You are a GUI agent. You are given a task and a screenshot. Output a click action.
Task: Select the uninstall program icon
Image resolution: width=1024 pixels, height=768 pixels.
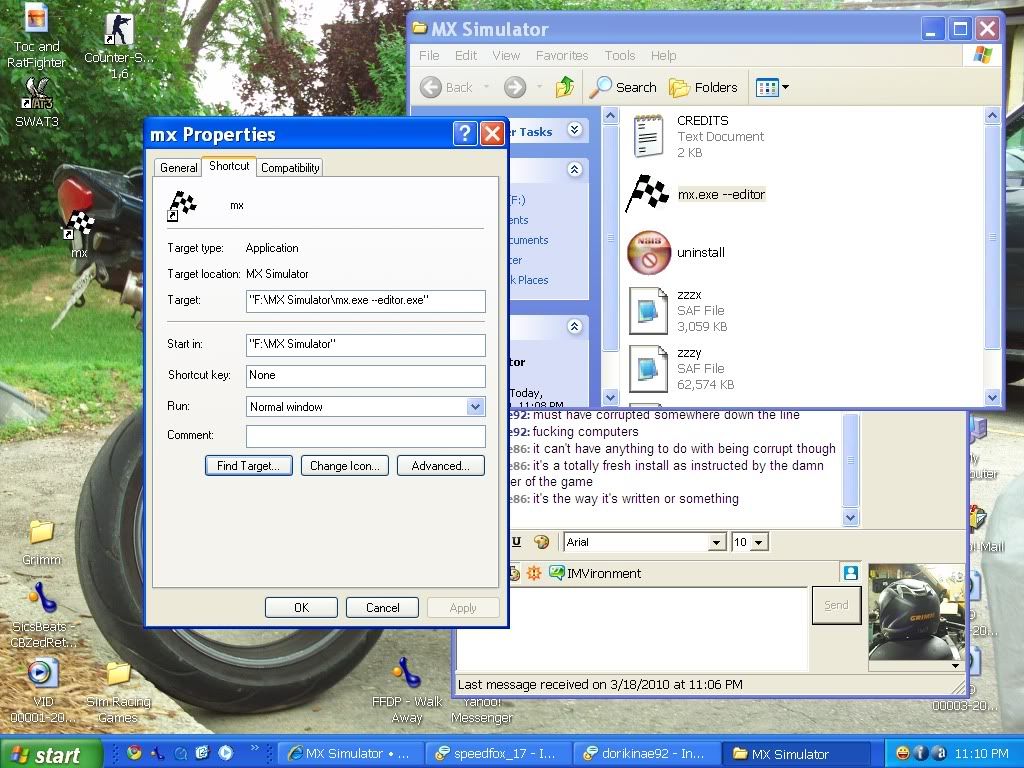(648, 253)
